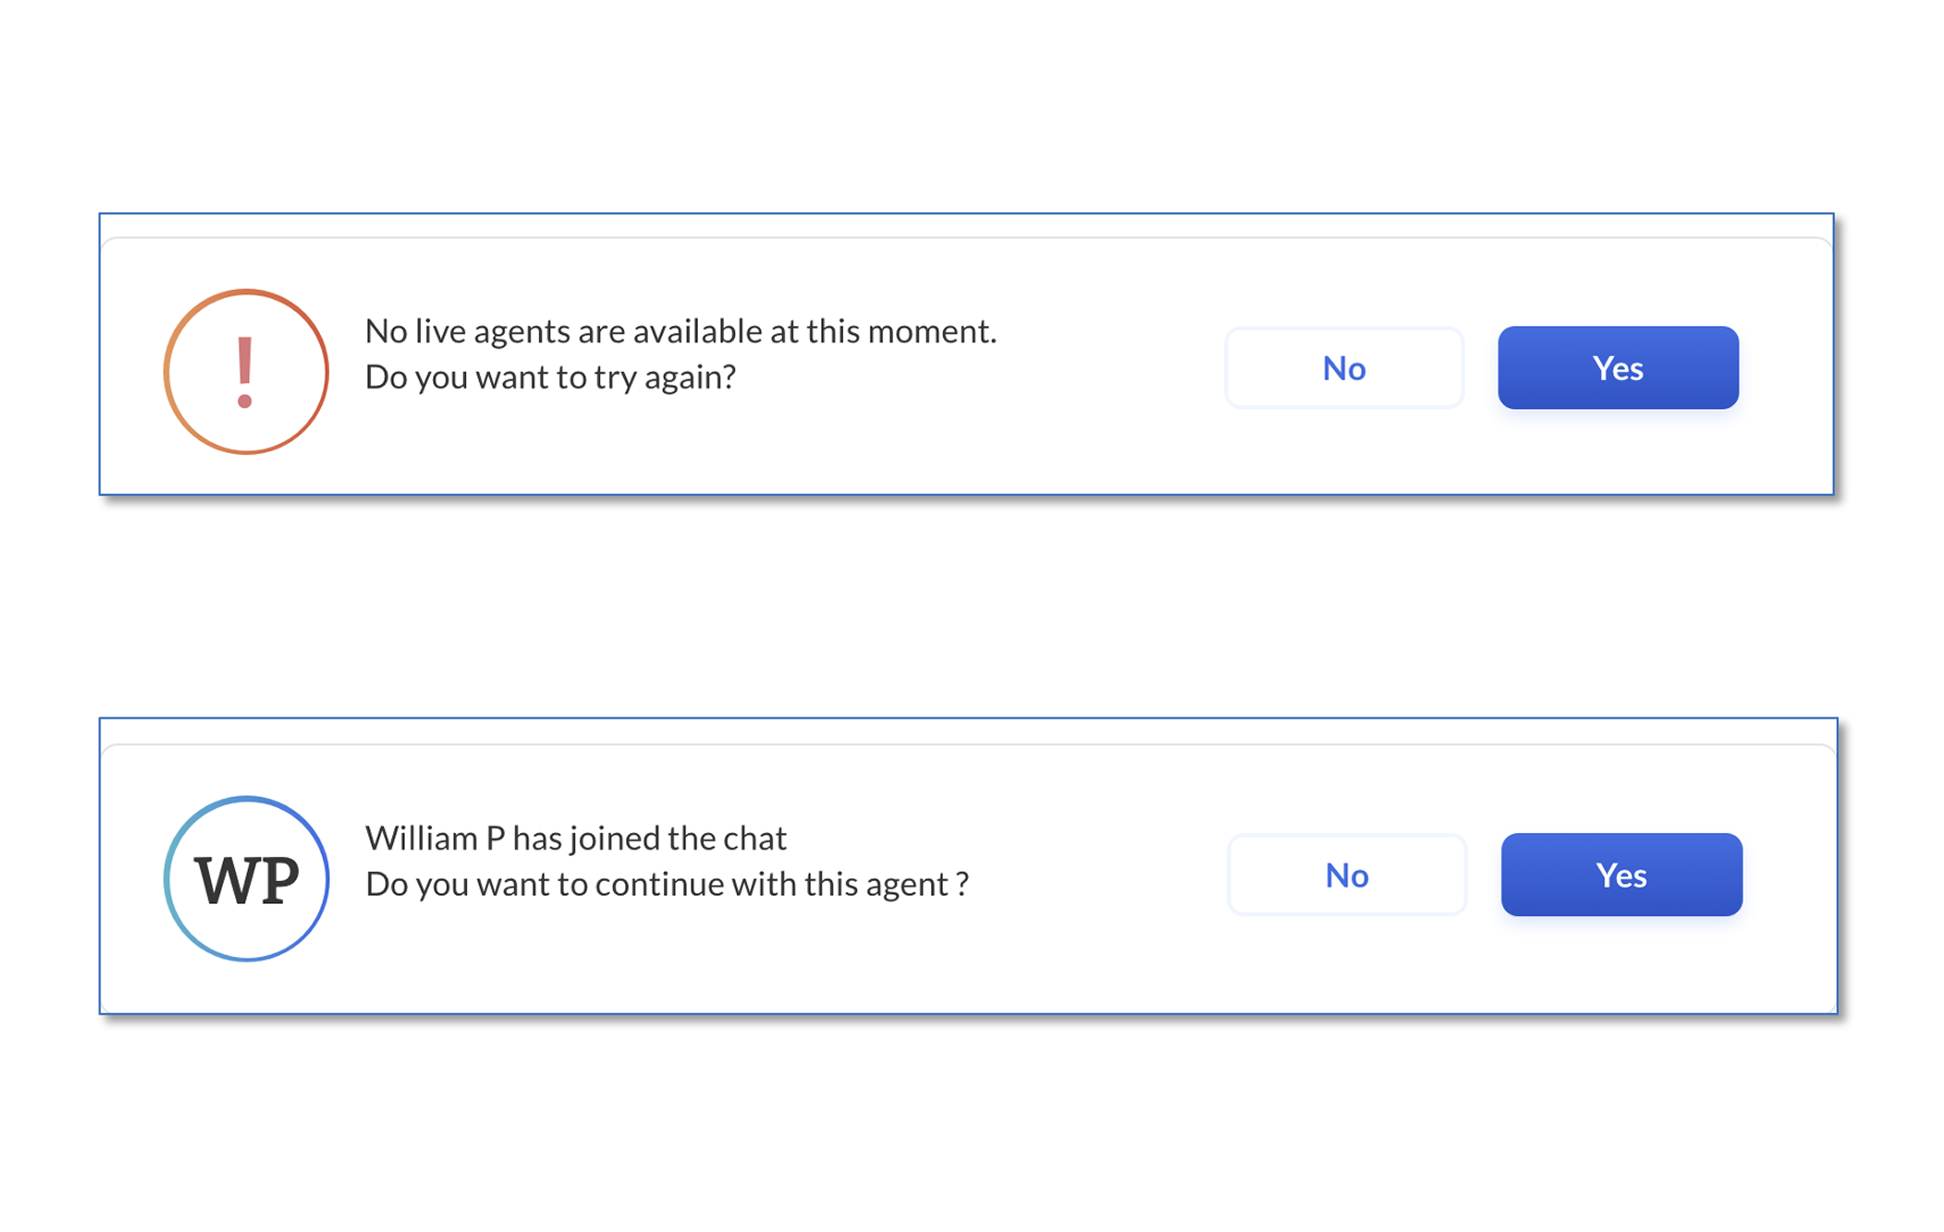Select the 'No live agents are available' message text

682,331
